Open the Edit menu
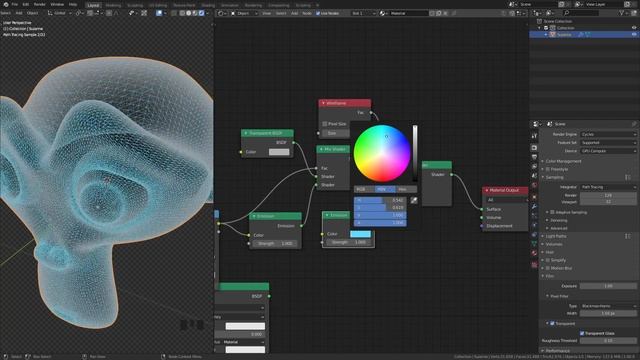This screenshot has width=640, height=360. coord(26,4)
